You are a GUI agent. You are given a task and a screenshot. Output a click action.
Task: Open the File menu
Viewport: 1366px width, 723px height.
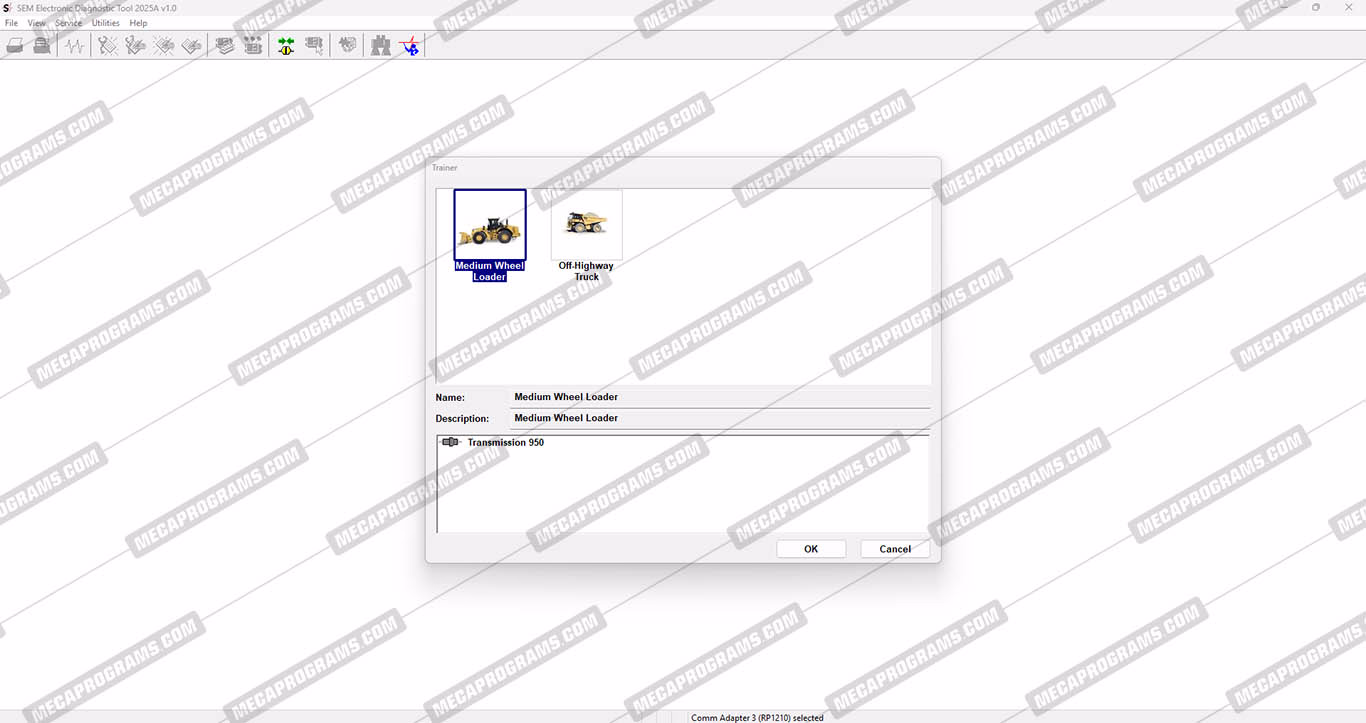coord(11,23)
